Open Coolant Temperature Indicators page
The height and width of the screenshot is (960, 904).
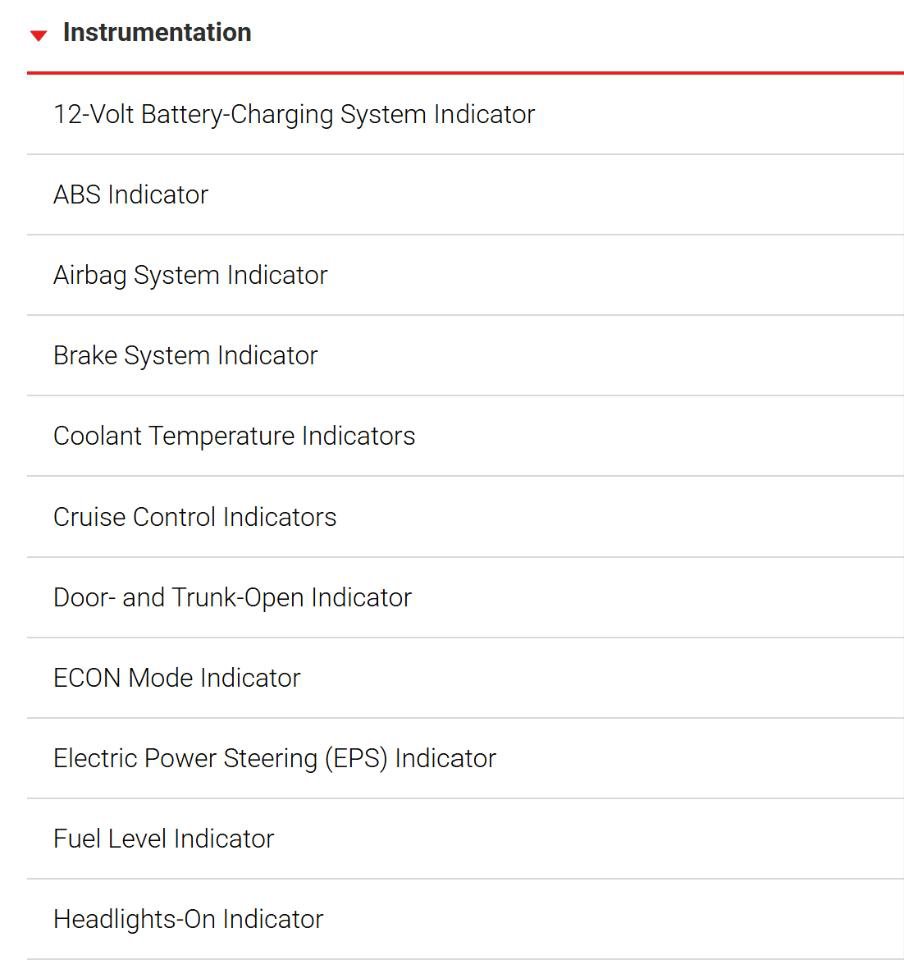[465, 436]
